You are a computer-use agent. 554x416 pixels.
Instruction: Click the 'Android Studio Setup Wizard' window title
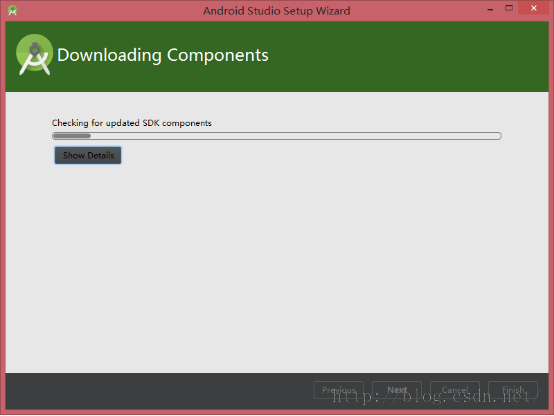tap(277, 11)
